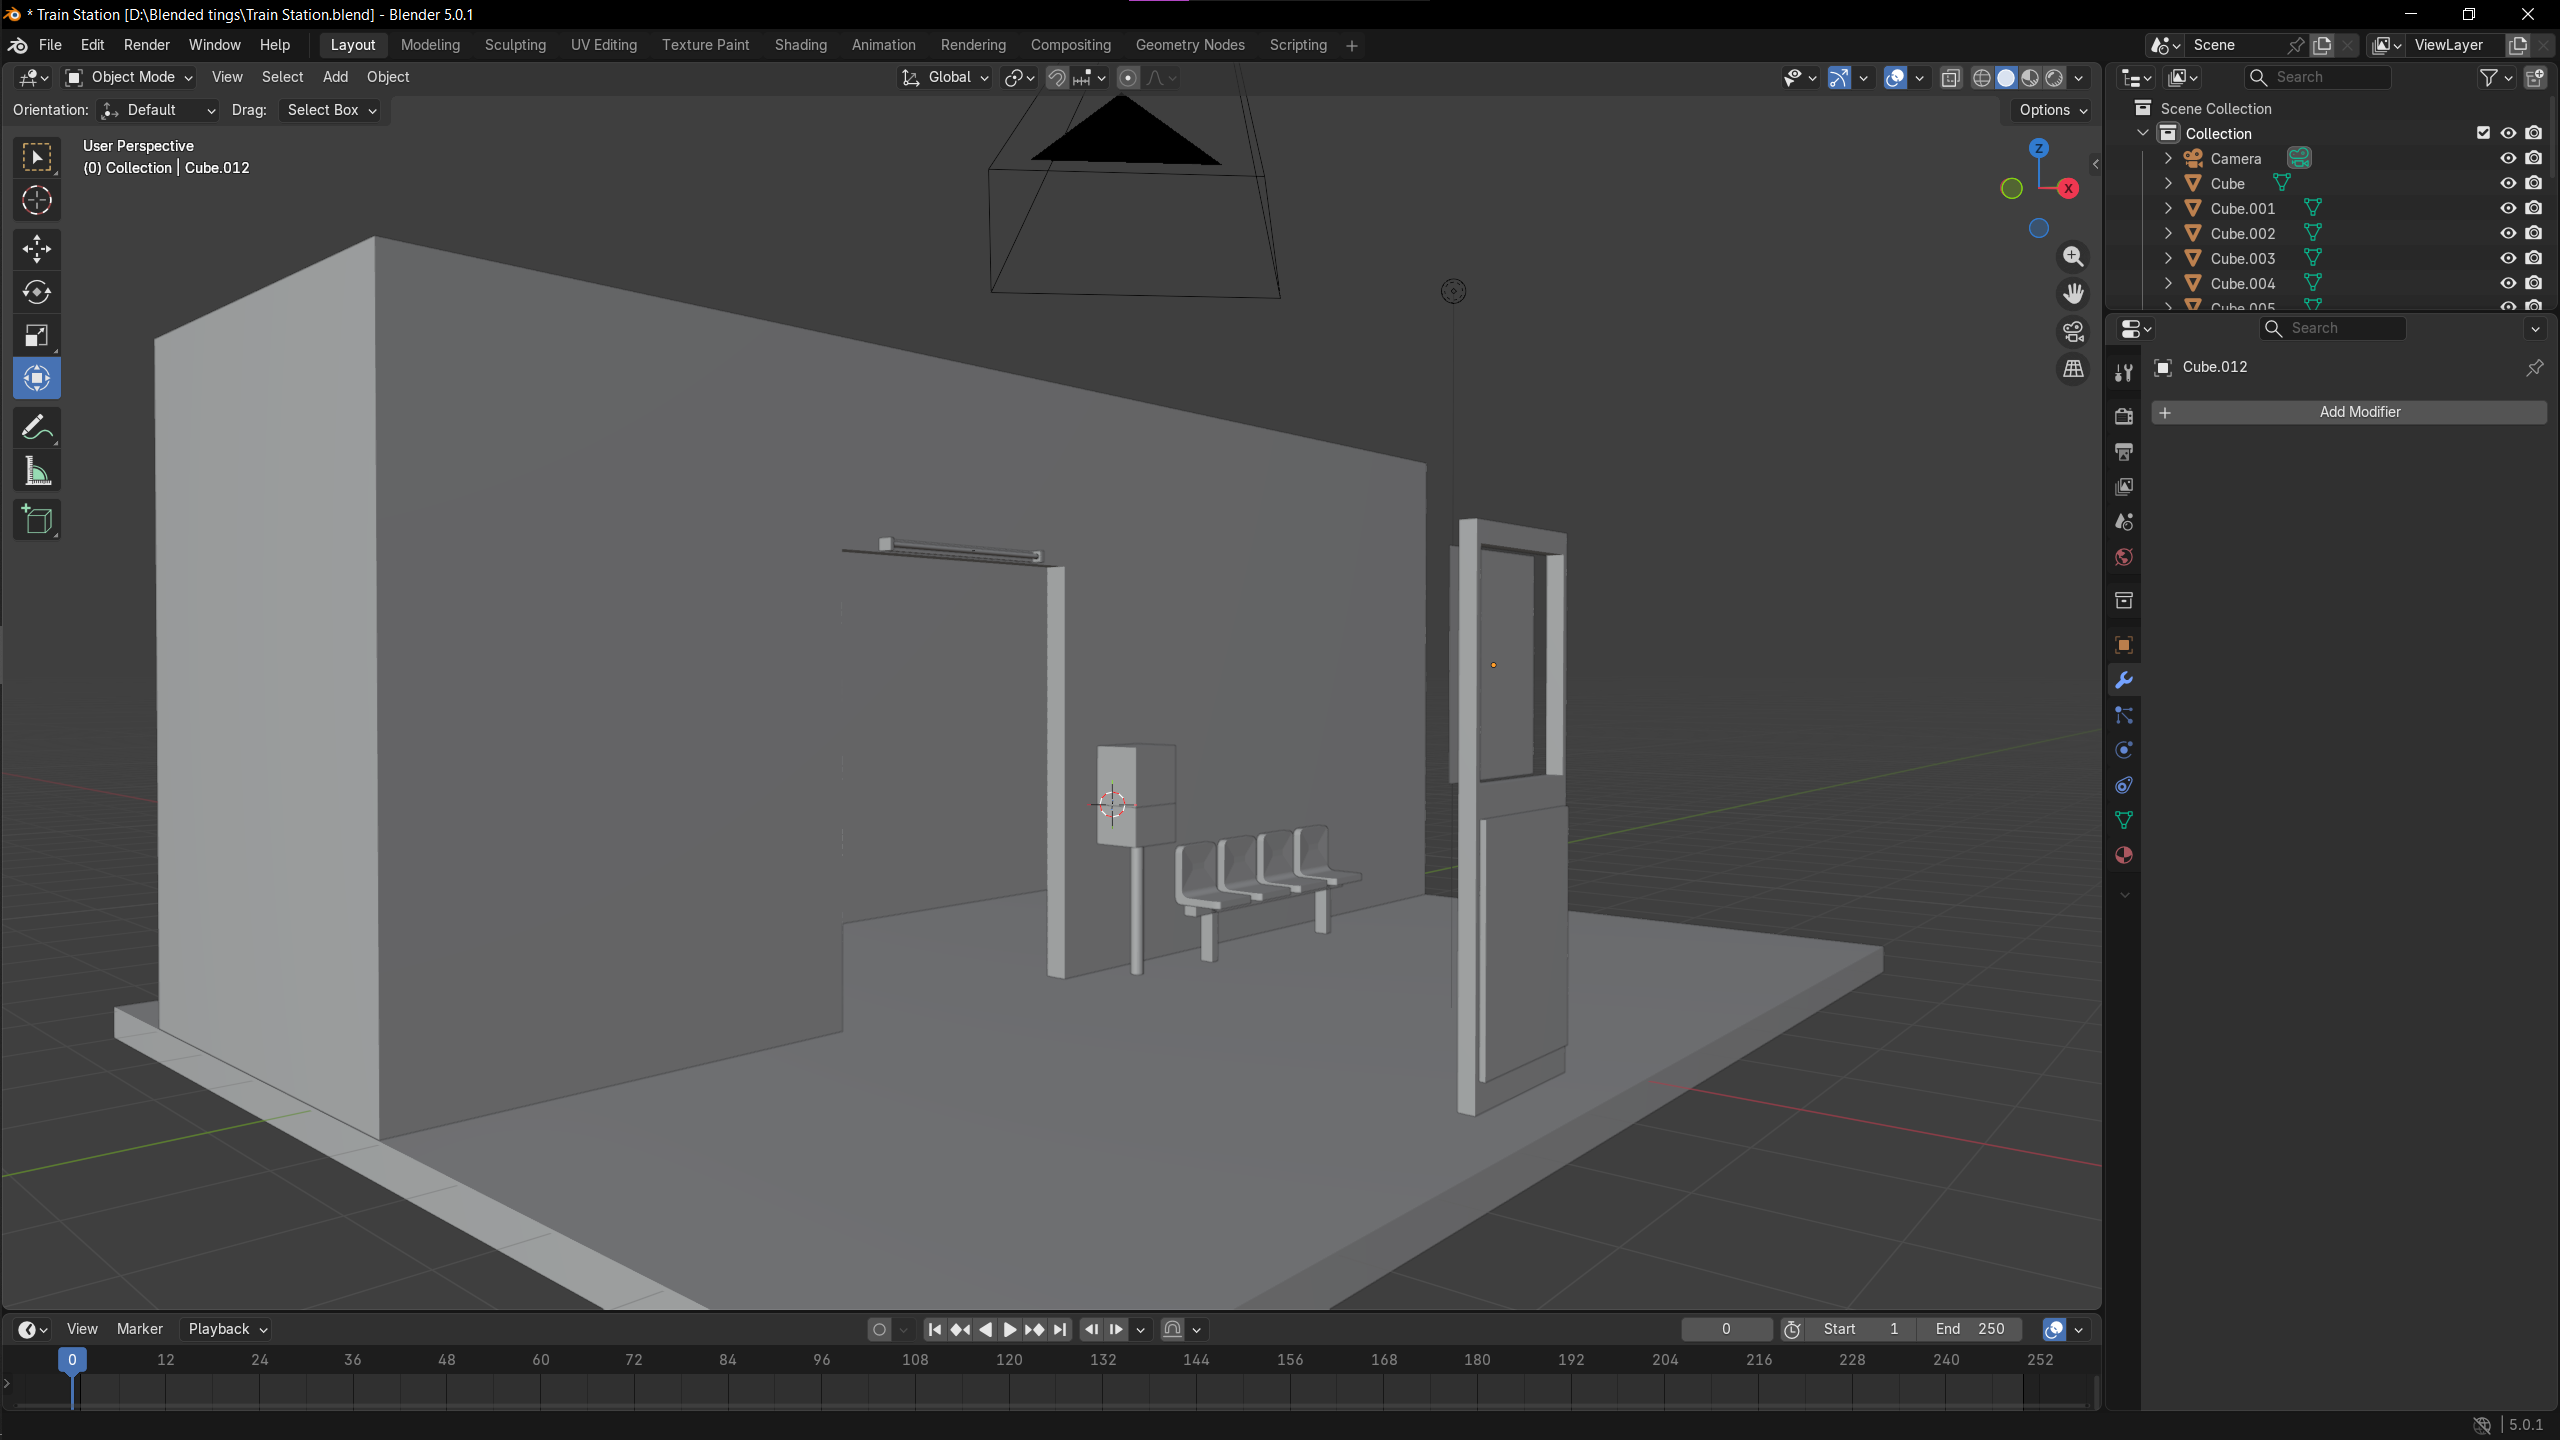Open the viewport Options dropdown
Viewport: 2560px width, 1440px height.
point(2053,110)
